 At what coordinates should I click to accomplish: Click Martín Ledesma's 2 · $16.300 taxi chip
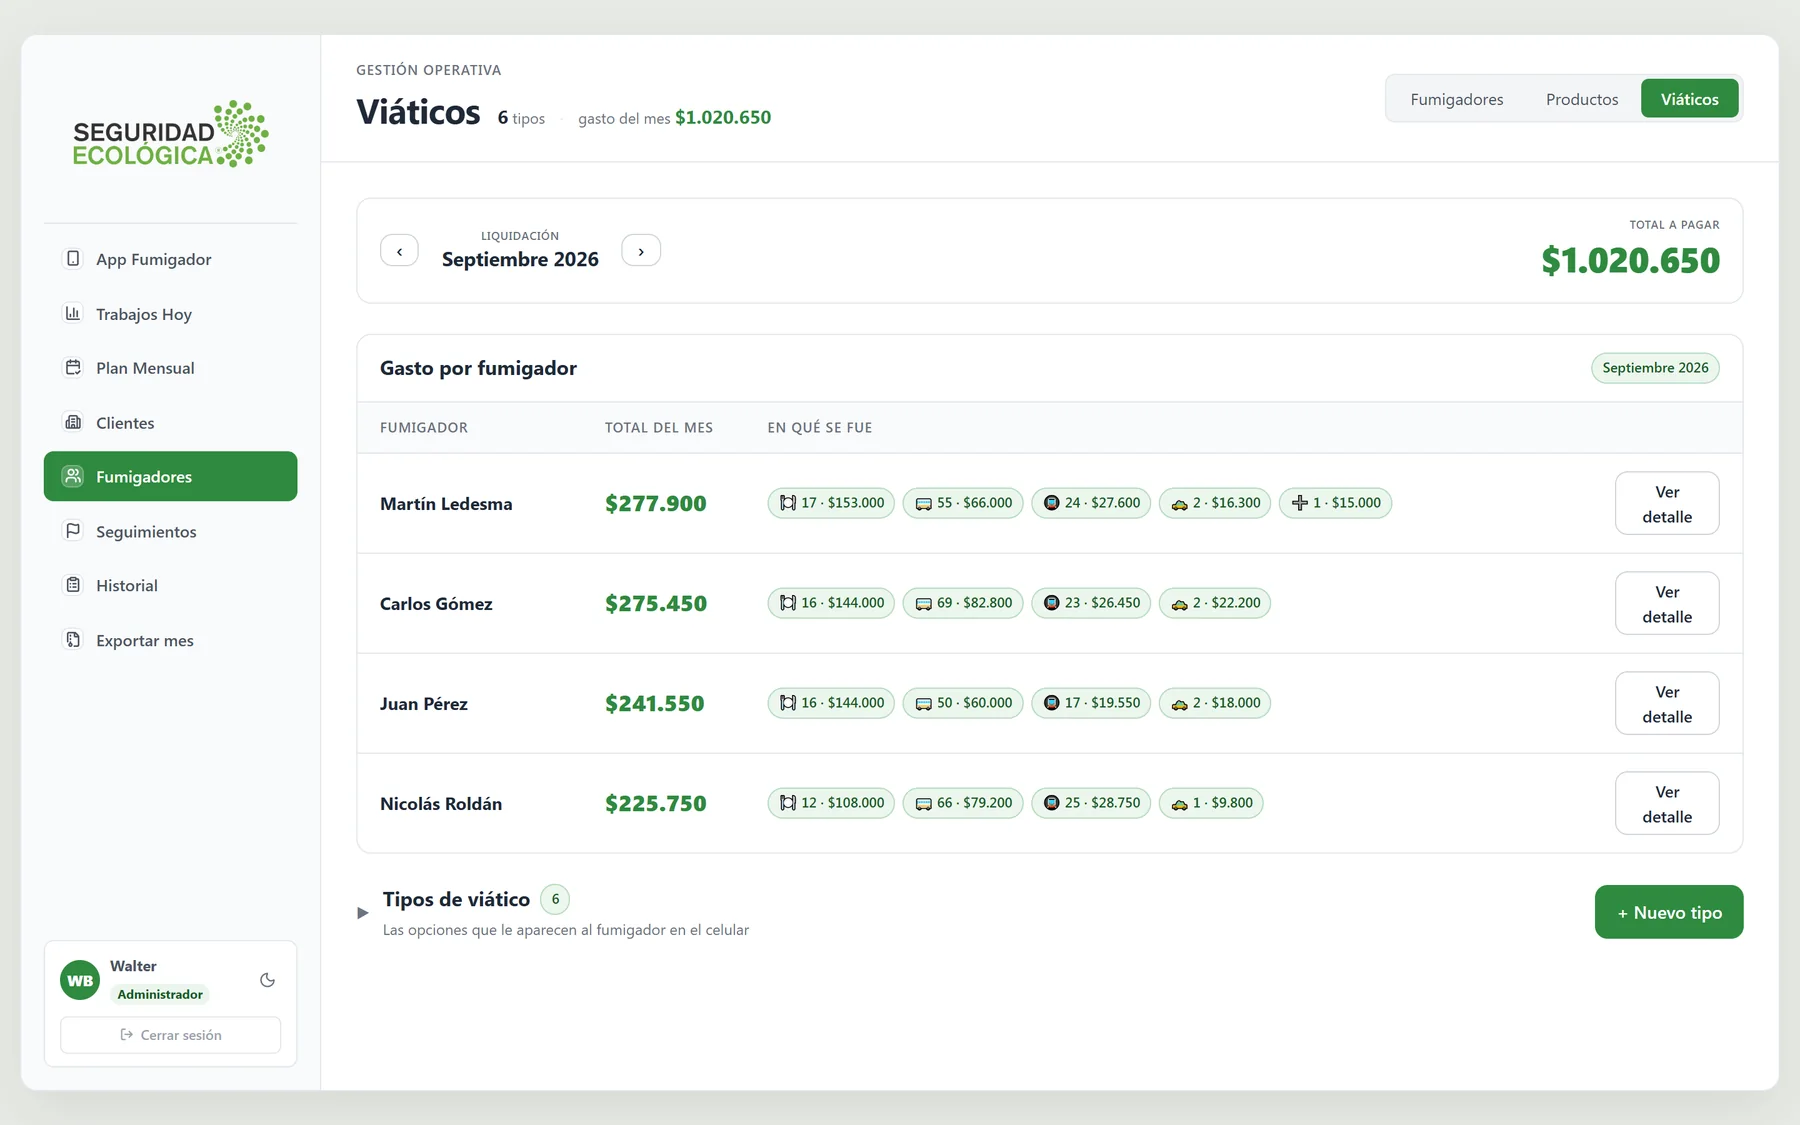[x=1215, y=503]
